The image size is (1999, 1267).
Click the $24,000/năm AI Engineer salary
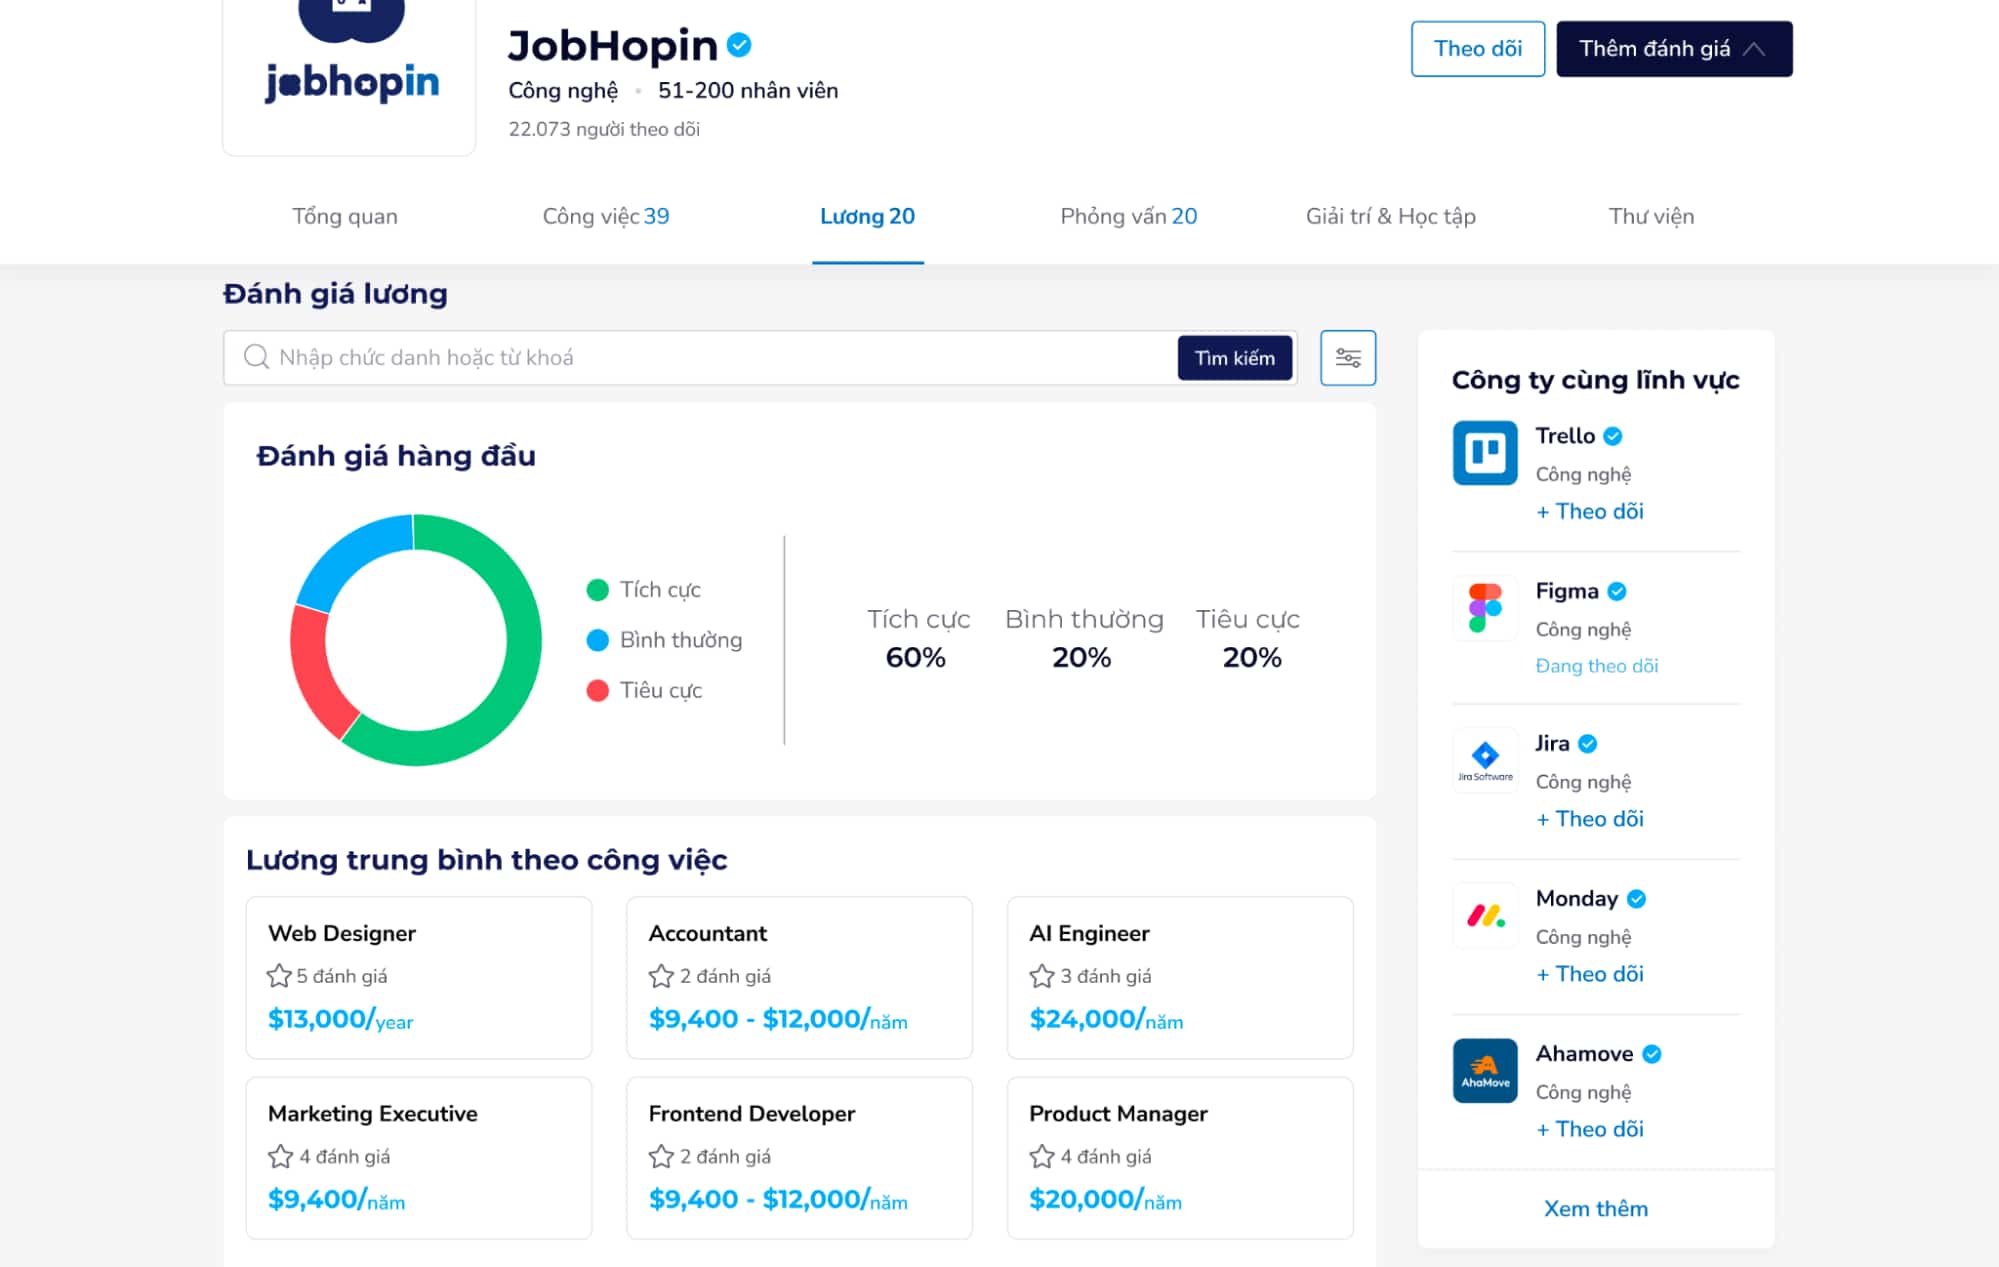1106,1019
